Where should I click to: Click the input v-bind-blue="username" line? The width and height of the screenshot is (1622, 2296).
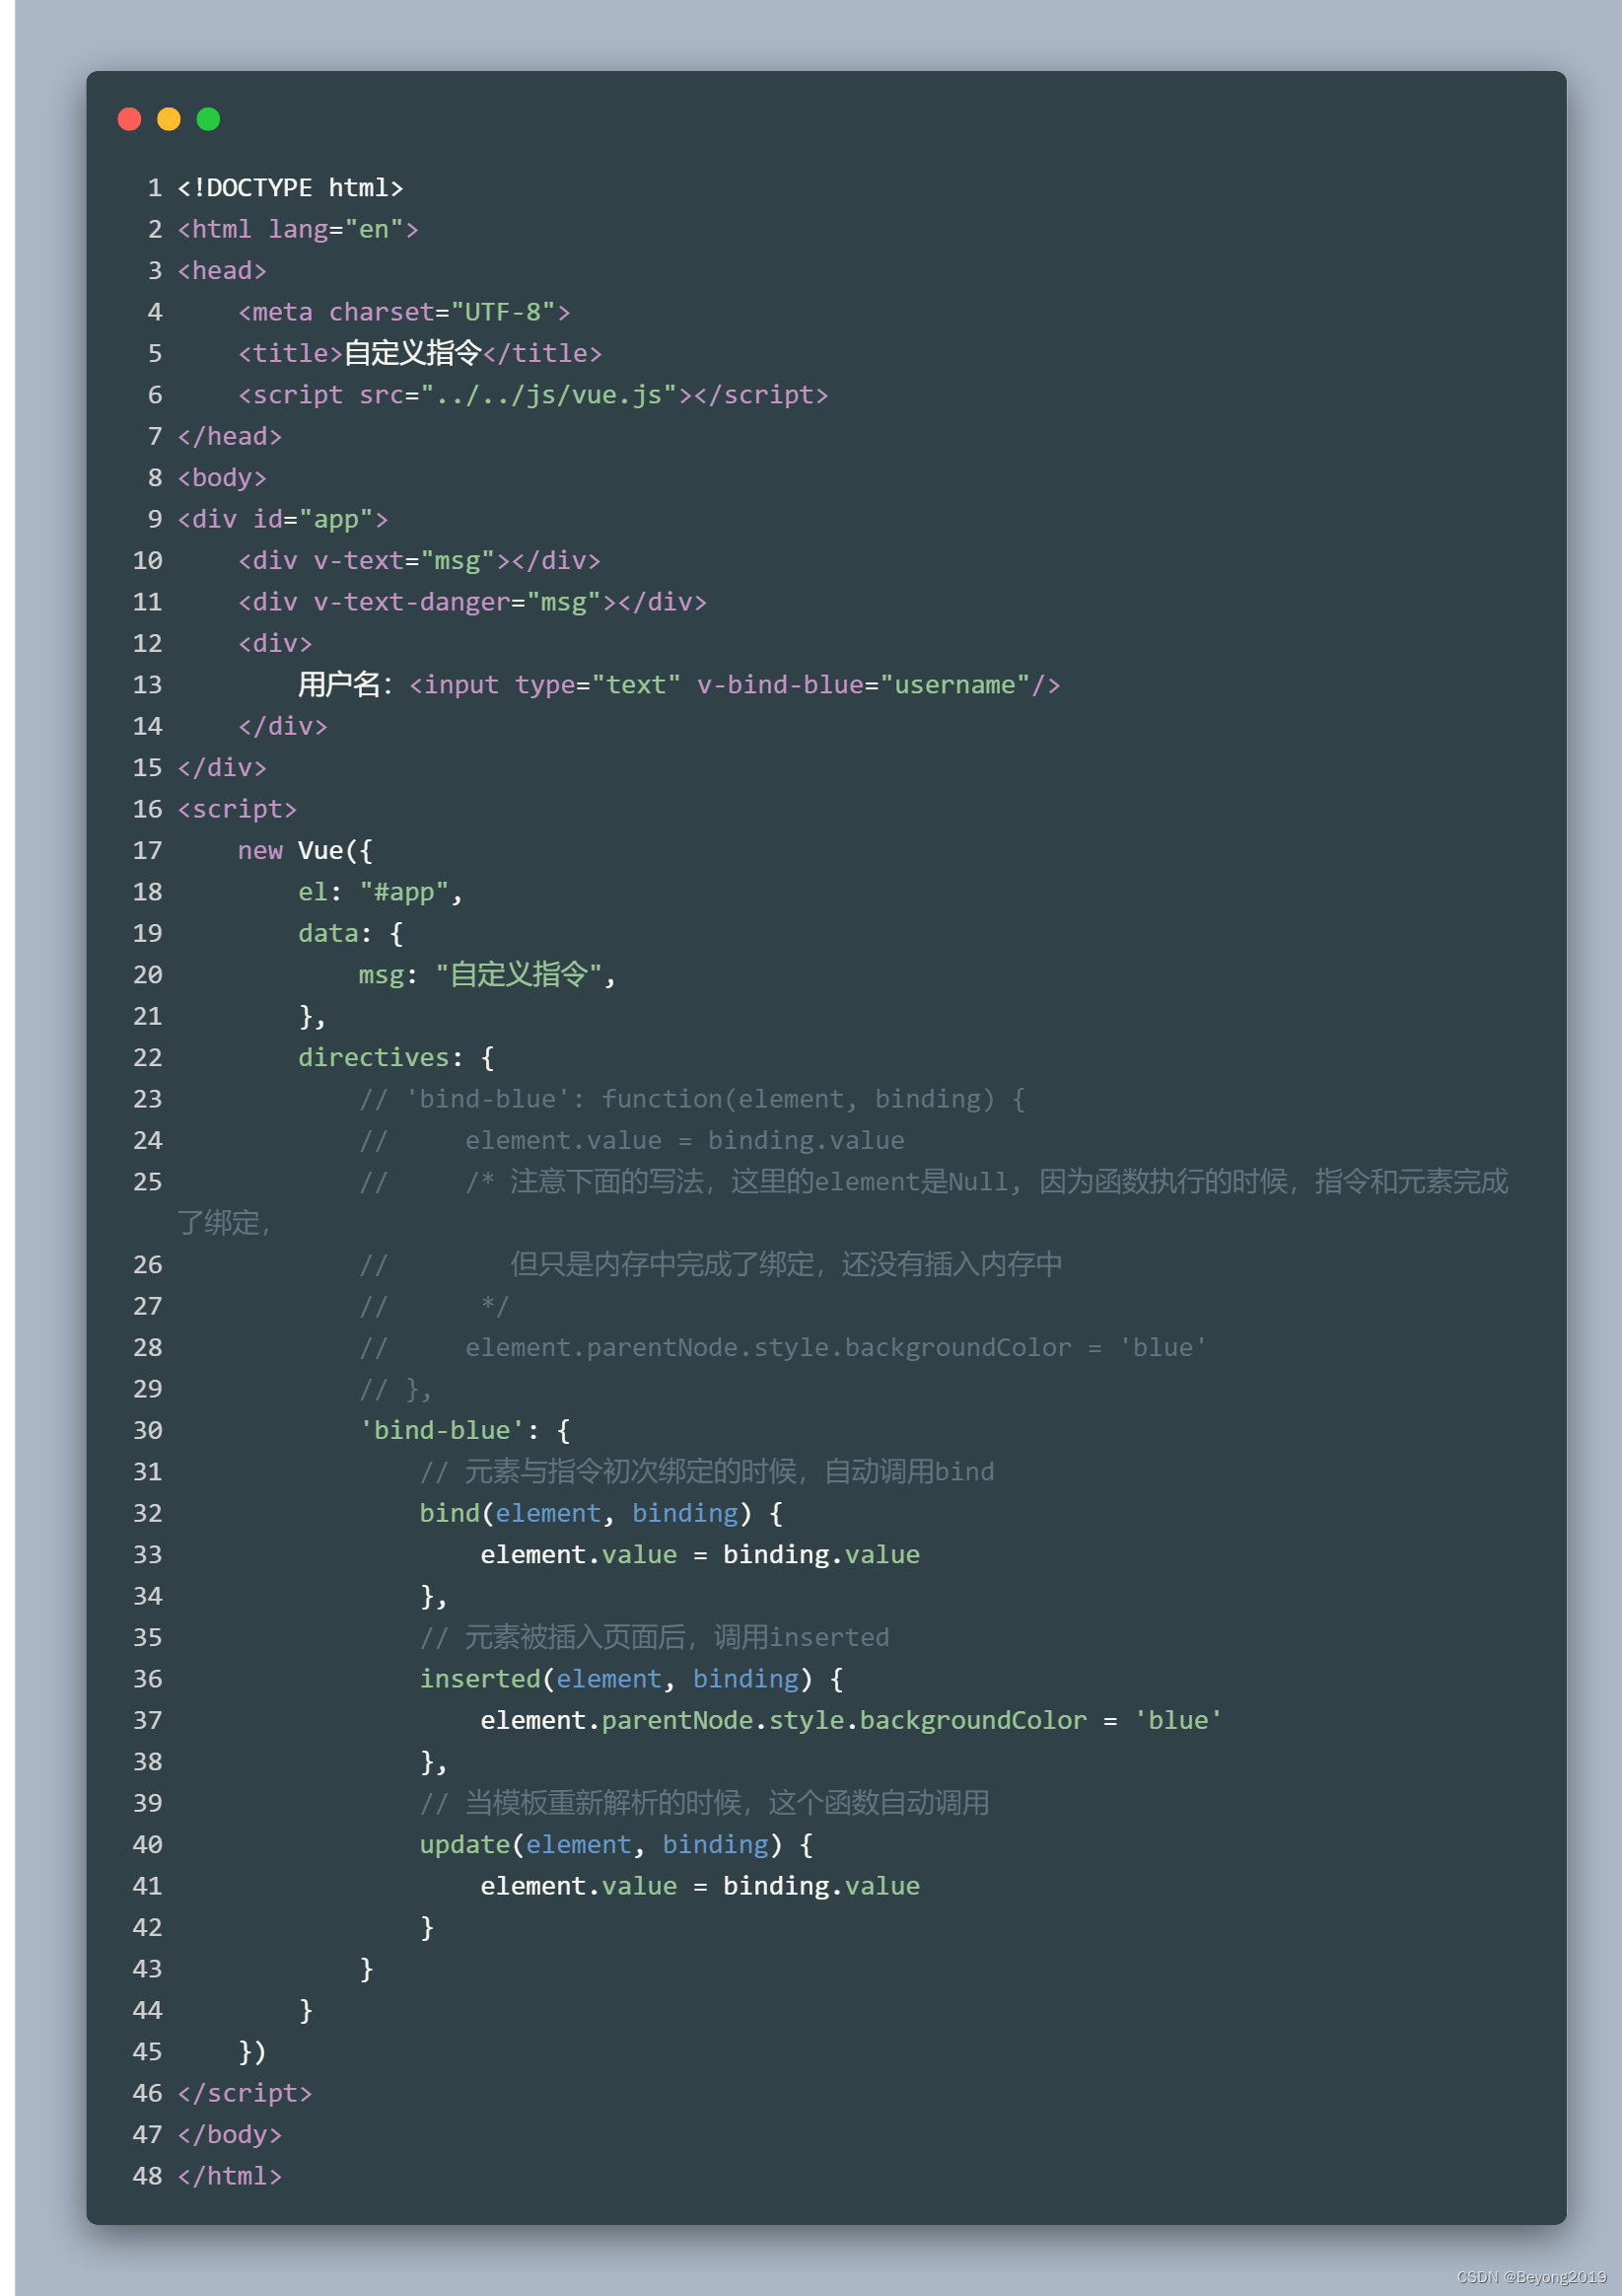tap(679, 685)
